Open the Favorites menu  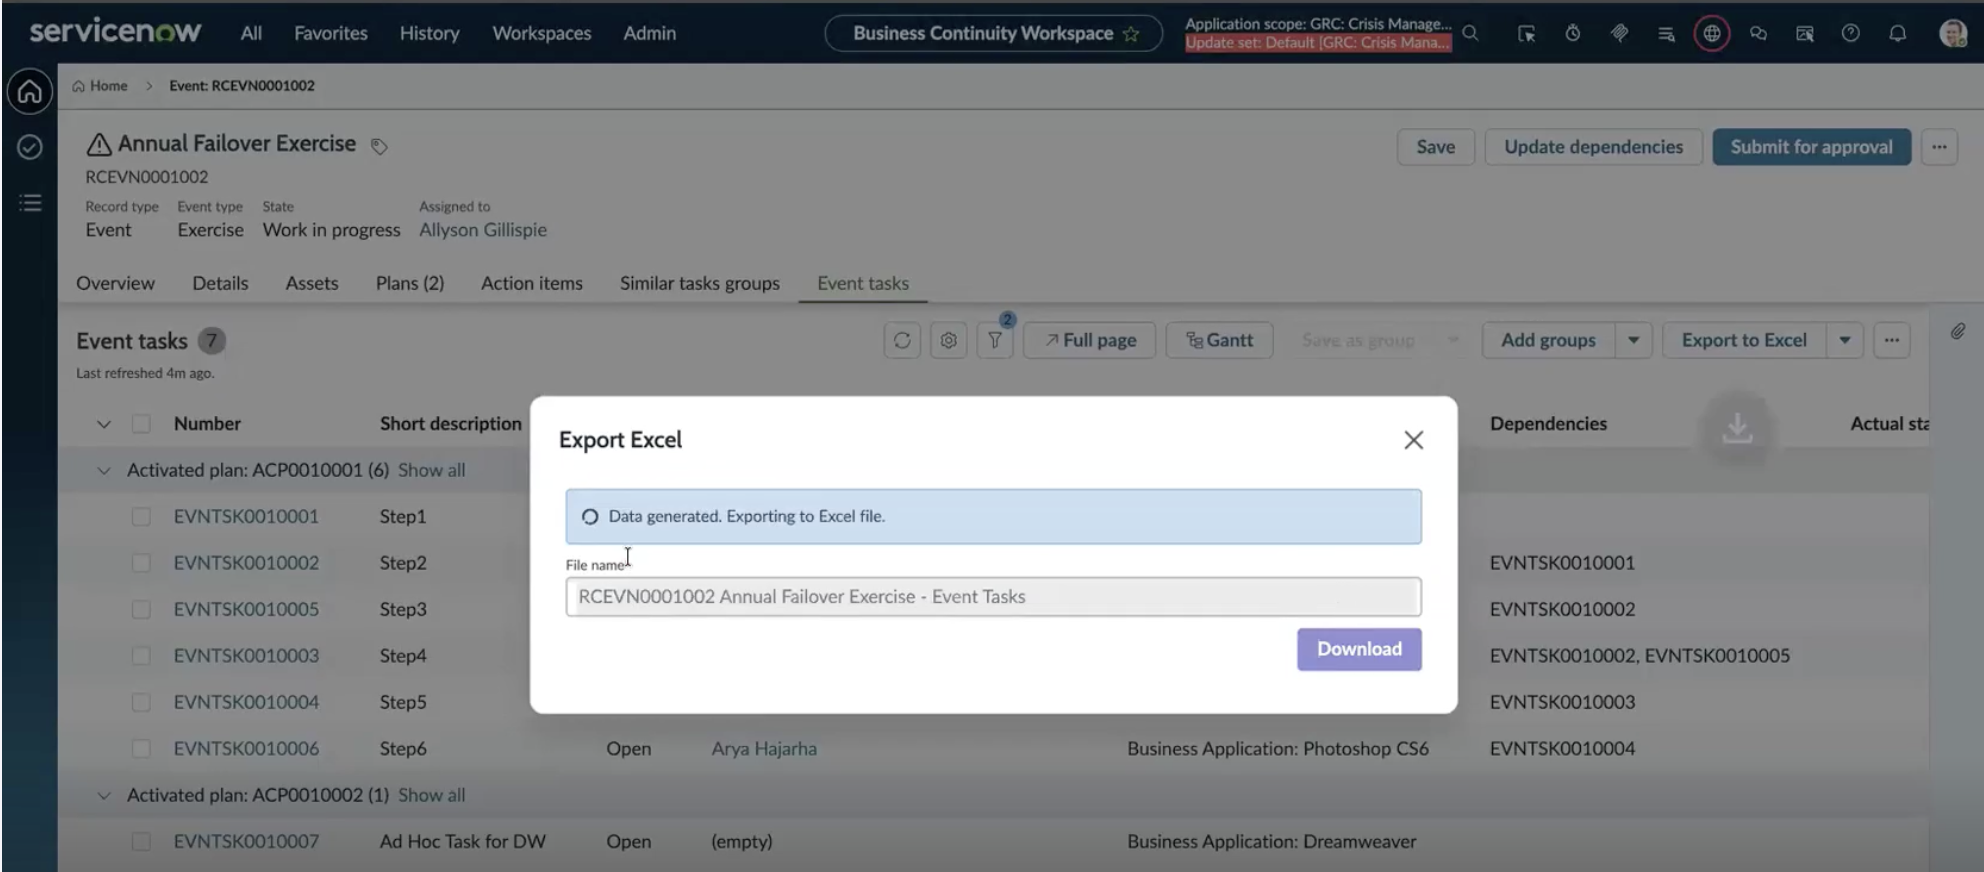point(331,33)
